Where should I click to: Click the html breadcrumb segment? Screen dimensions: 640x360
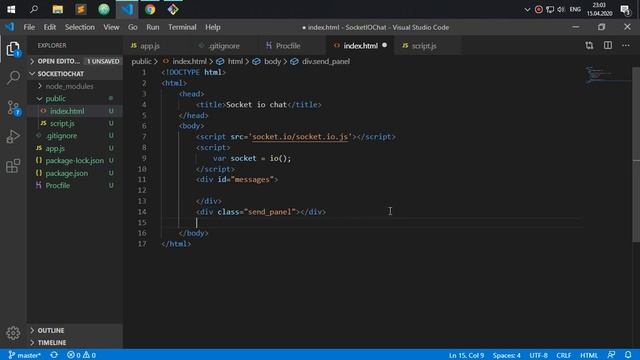click(x=230, y=62)
